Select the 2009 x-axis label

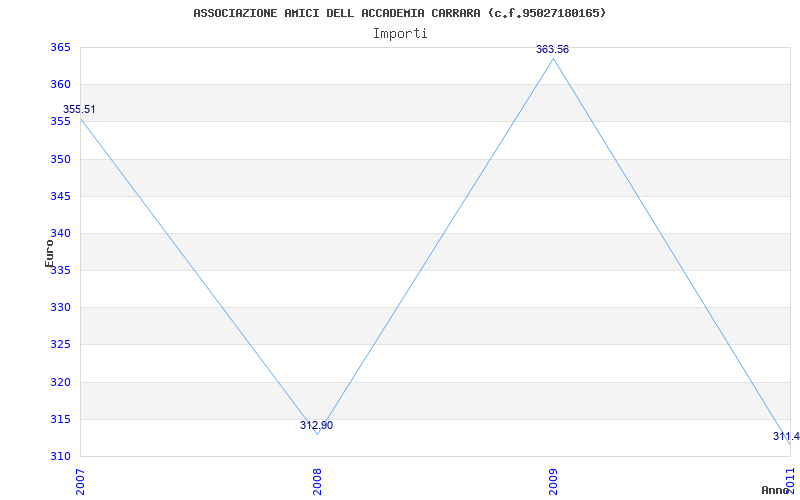(554, 482)
